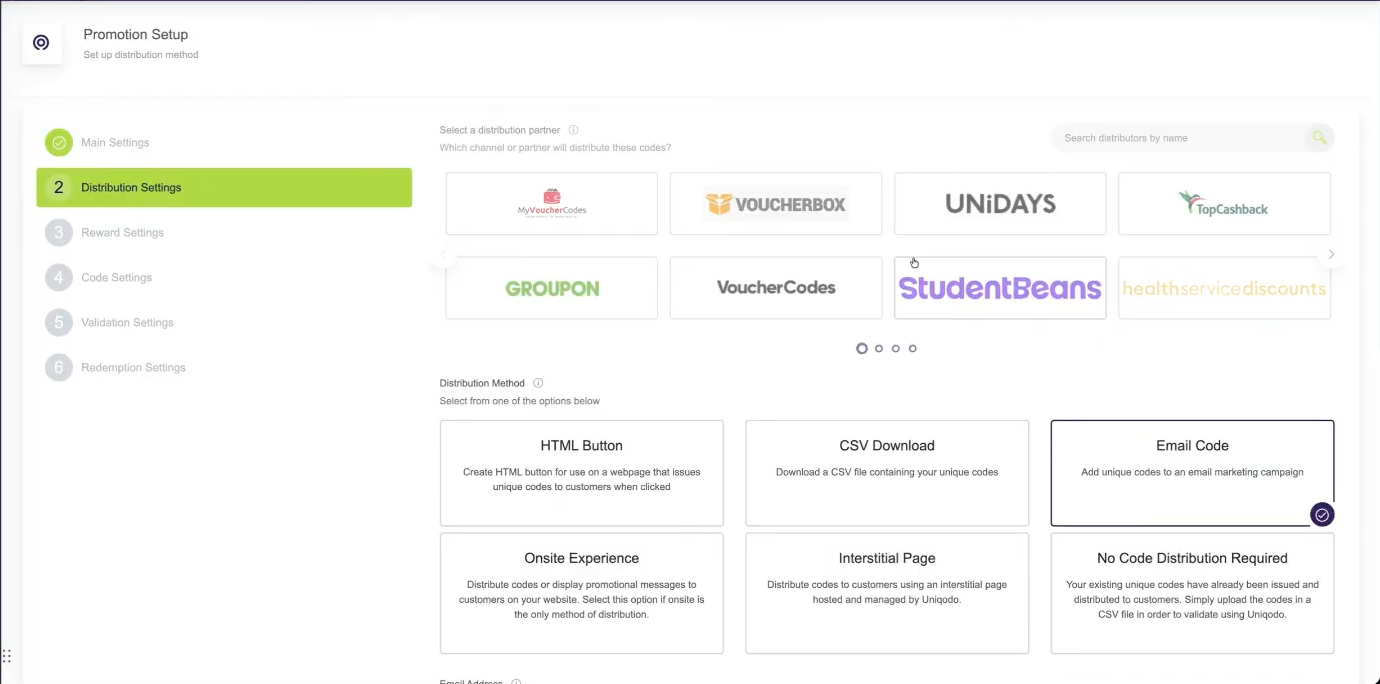Click the green checkmark icon beside Main Settings
1380x684 pixels.
(x=59, y=143)
